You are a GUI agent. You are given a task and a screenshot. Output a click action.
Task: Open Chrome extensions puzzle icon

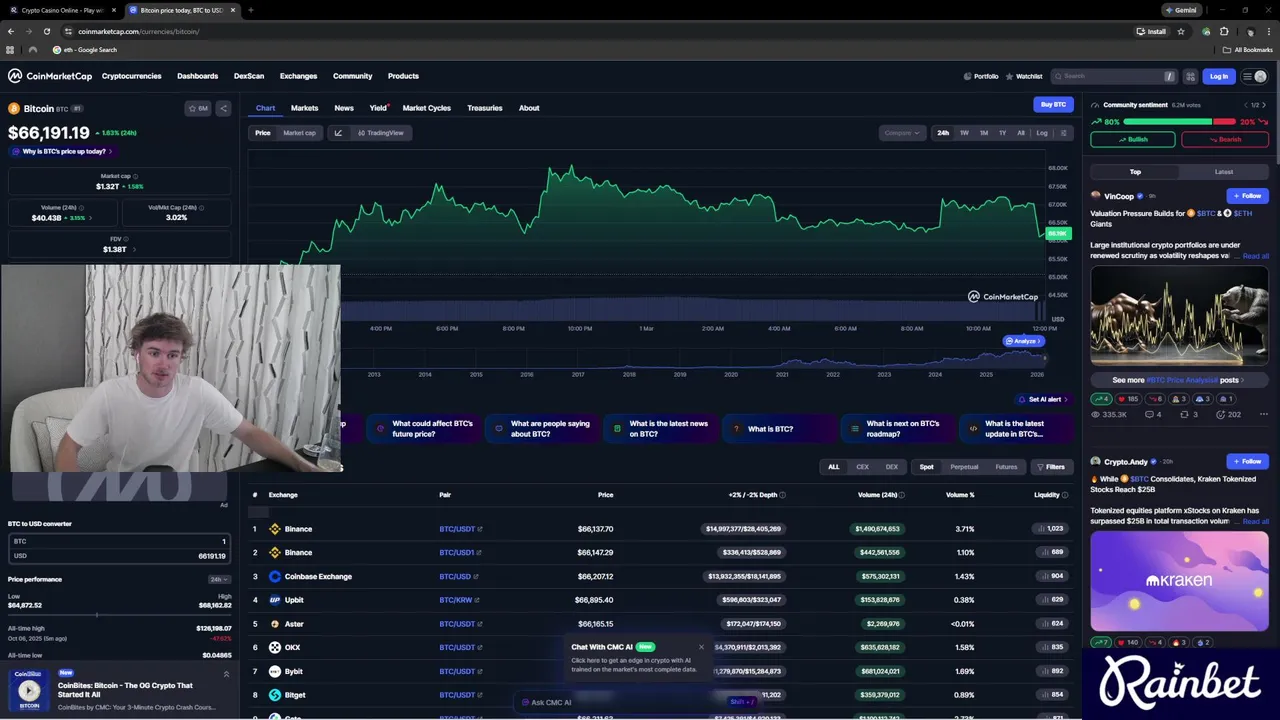pos(1224,31)
